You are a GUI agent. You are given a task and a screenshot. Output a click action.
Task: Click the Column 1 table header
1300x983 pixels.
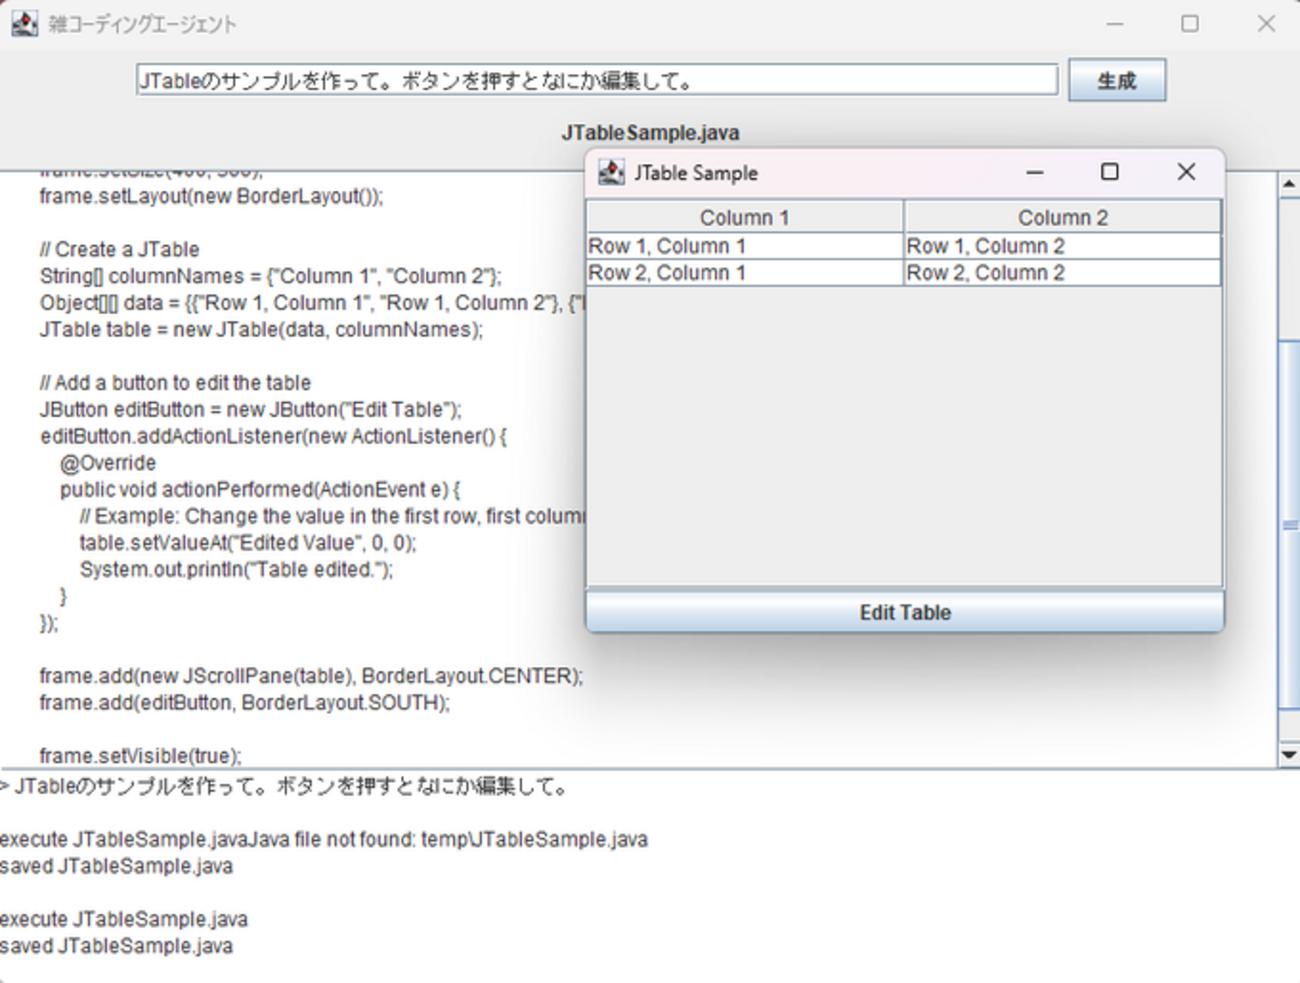click(x=745, y=217)
